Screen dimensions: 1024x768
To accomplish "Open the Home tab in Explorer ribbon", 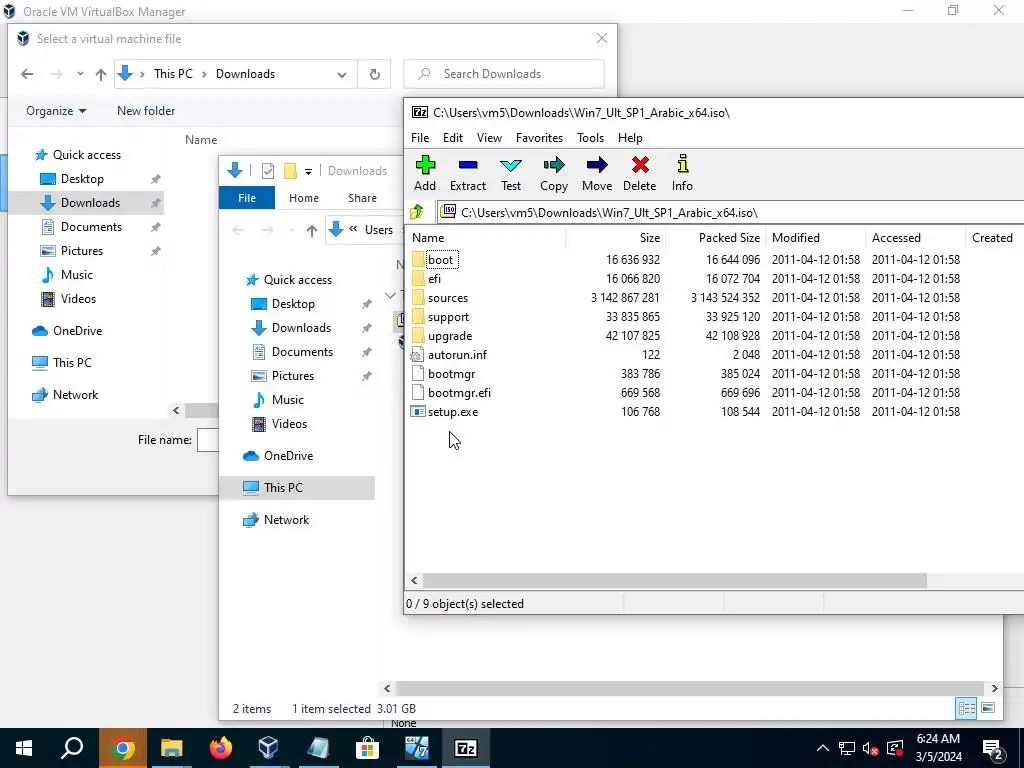I will (304, 198).
